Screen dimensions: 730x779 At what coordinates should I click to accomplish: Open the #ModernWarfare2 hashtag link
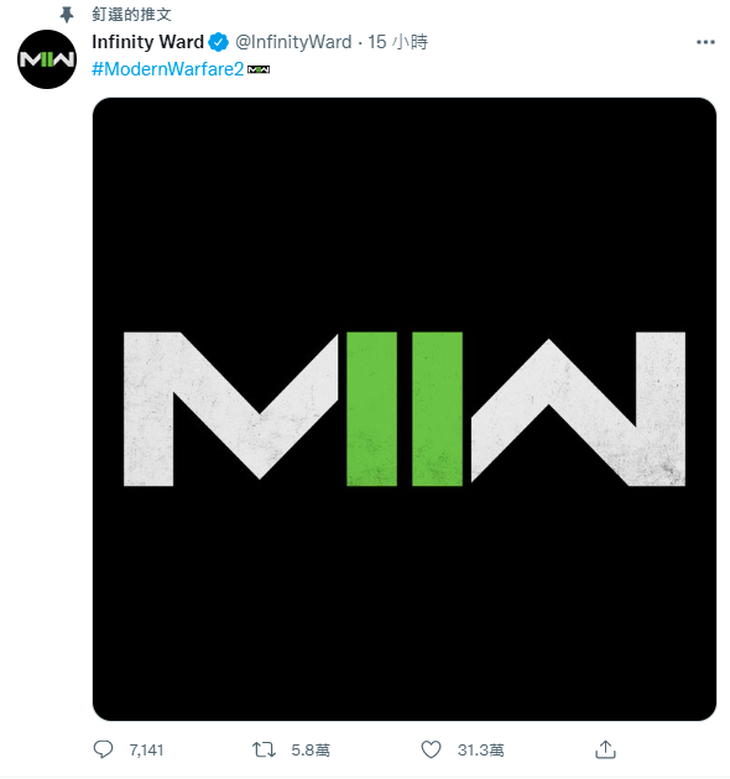coord(168,69)
